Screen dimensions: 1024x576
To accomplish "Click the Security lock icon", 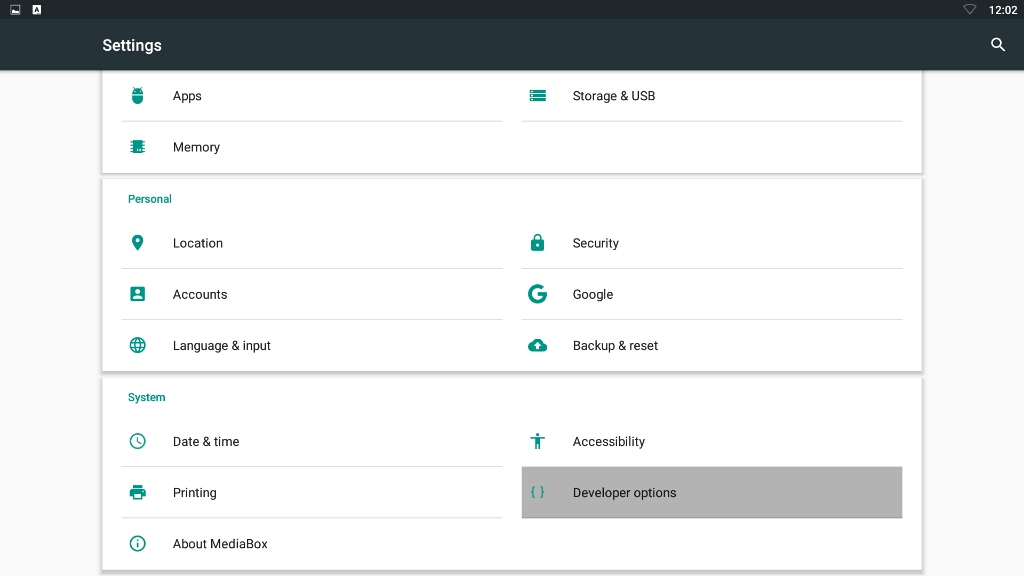I will [x=538, y=243].
